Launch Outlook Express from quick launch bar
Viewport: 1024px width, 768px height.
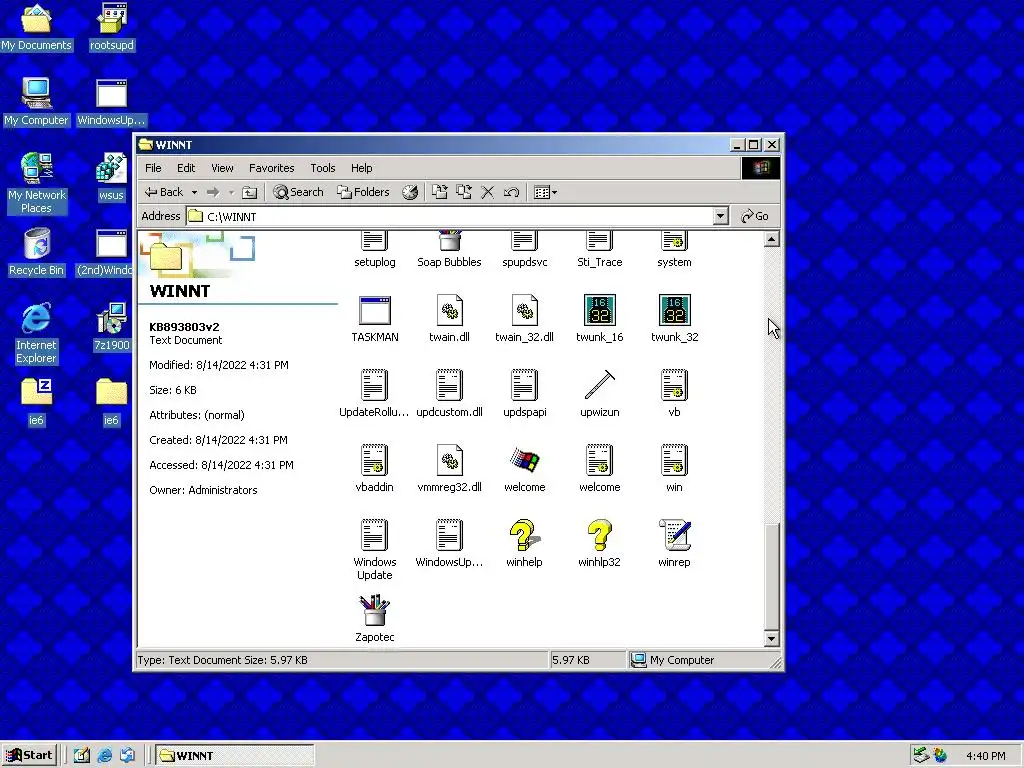pos(127,756)
